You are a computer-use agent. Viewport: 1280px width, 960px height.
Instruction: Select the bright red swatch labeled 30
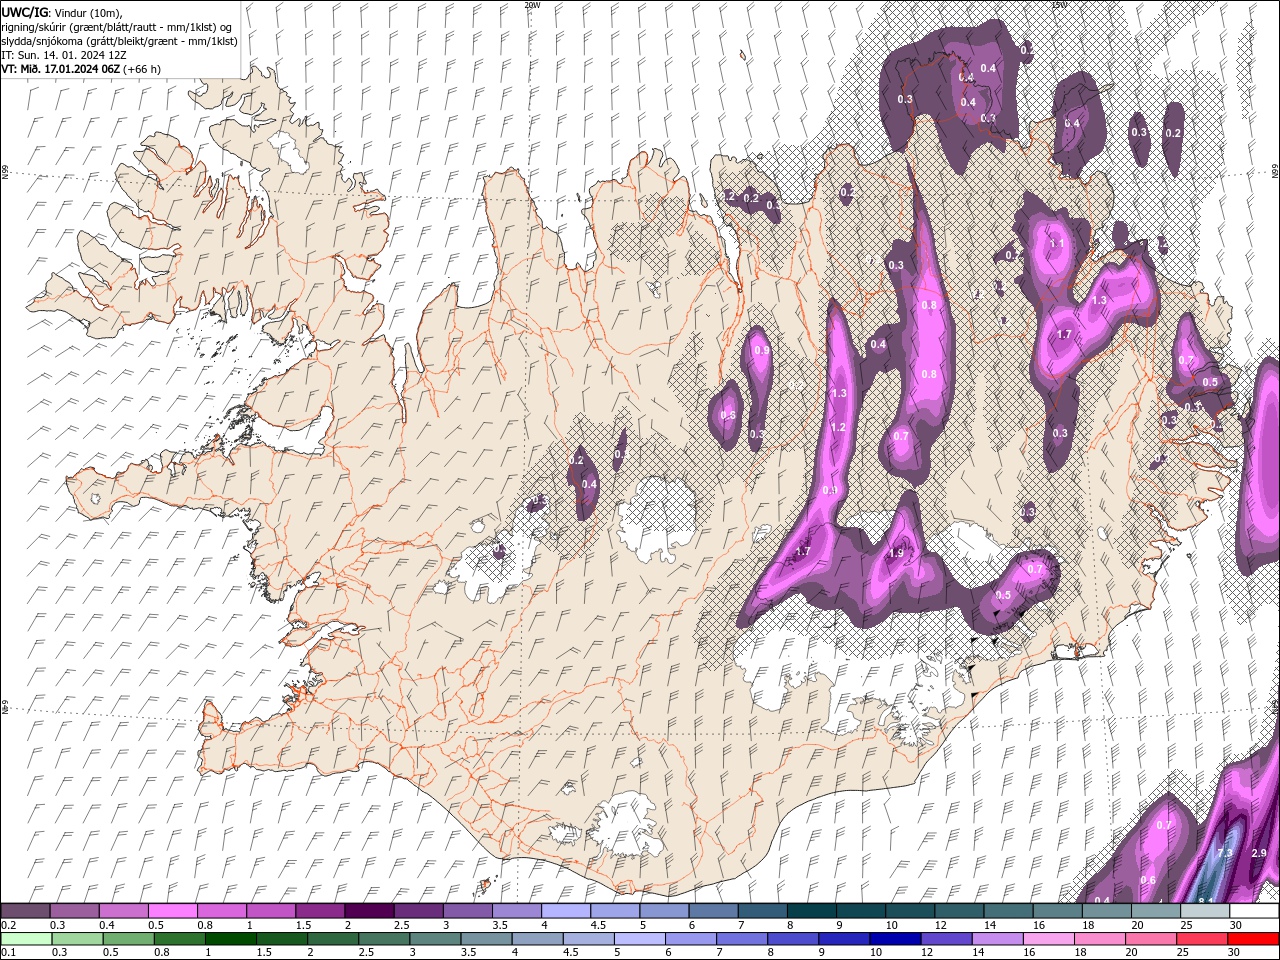click(x=1252, y=939)
